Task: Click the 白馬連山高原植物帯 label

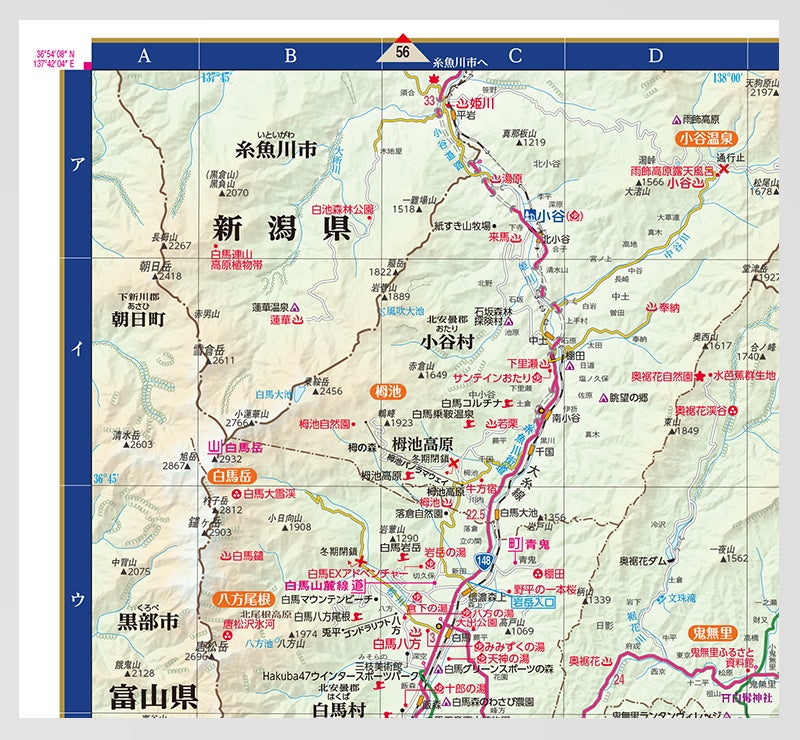Action: tap(236, 260)
